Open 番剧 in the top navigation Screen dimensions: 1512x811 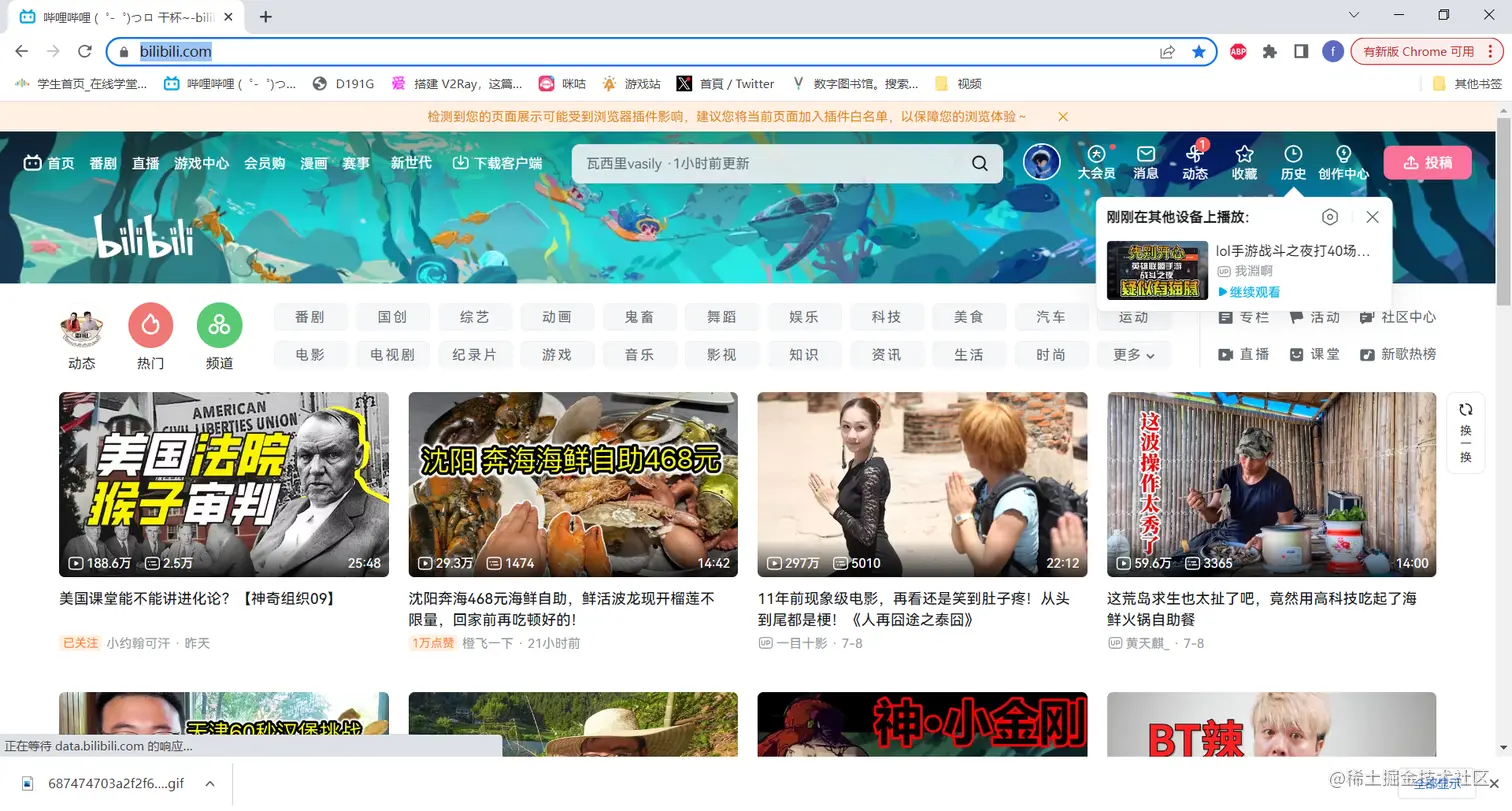point(103,163)
